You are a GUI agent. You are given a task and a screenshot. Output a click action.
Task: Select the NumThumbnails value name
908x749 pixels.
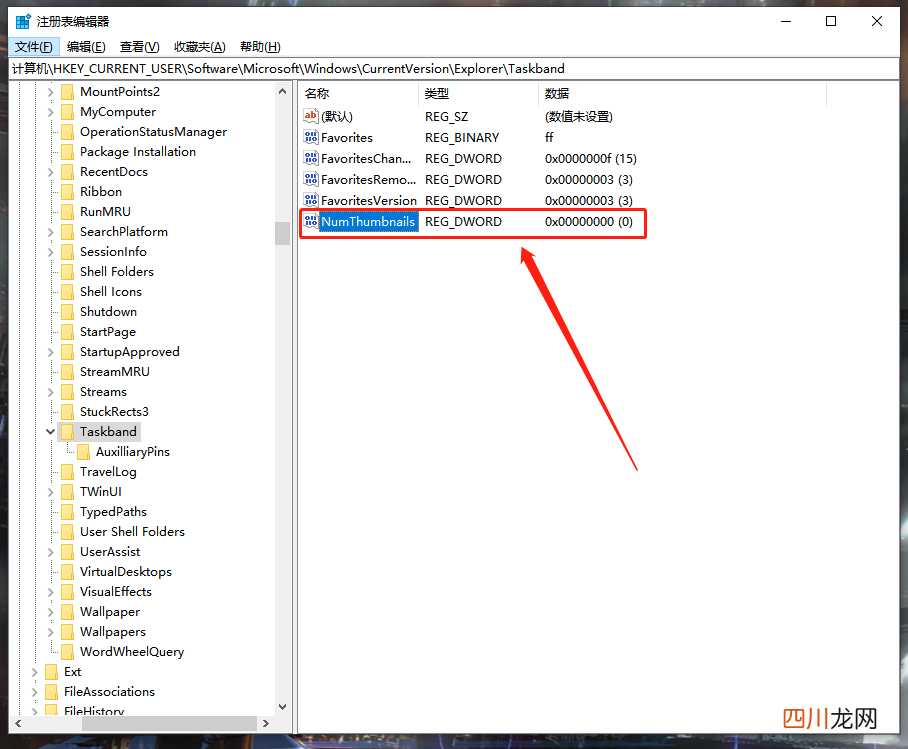point(368,221)
